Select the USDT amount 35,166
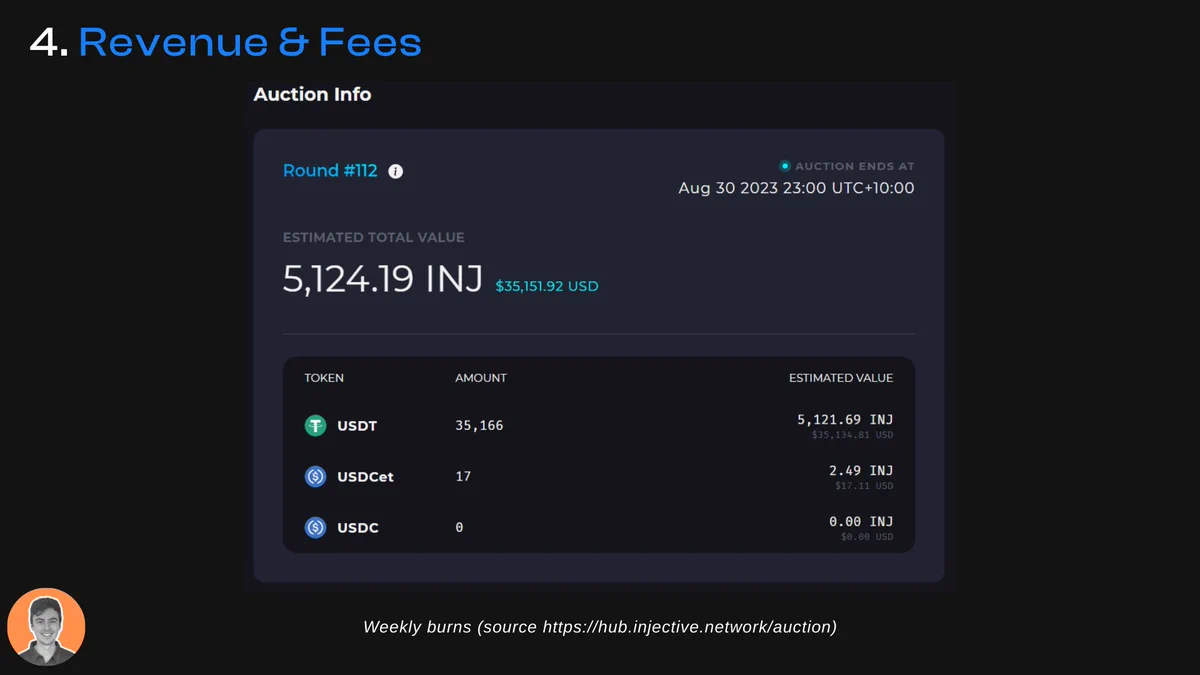 [x=479, y=426]
